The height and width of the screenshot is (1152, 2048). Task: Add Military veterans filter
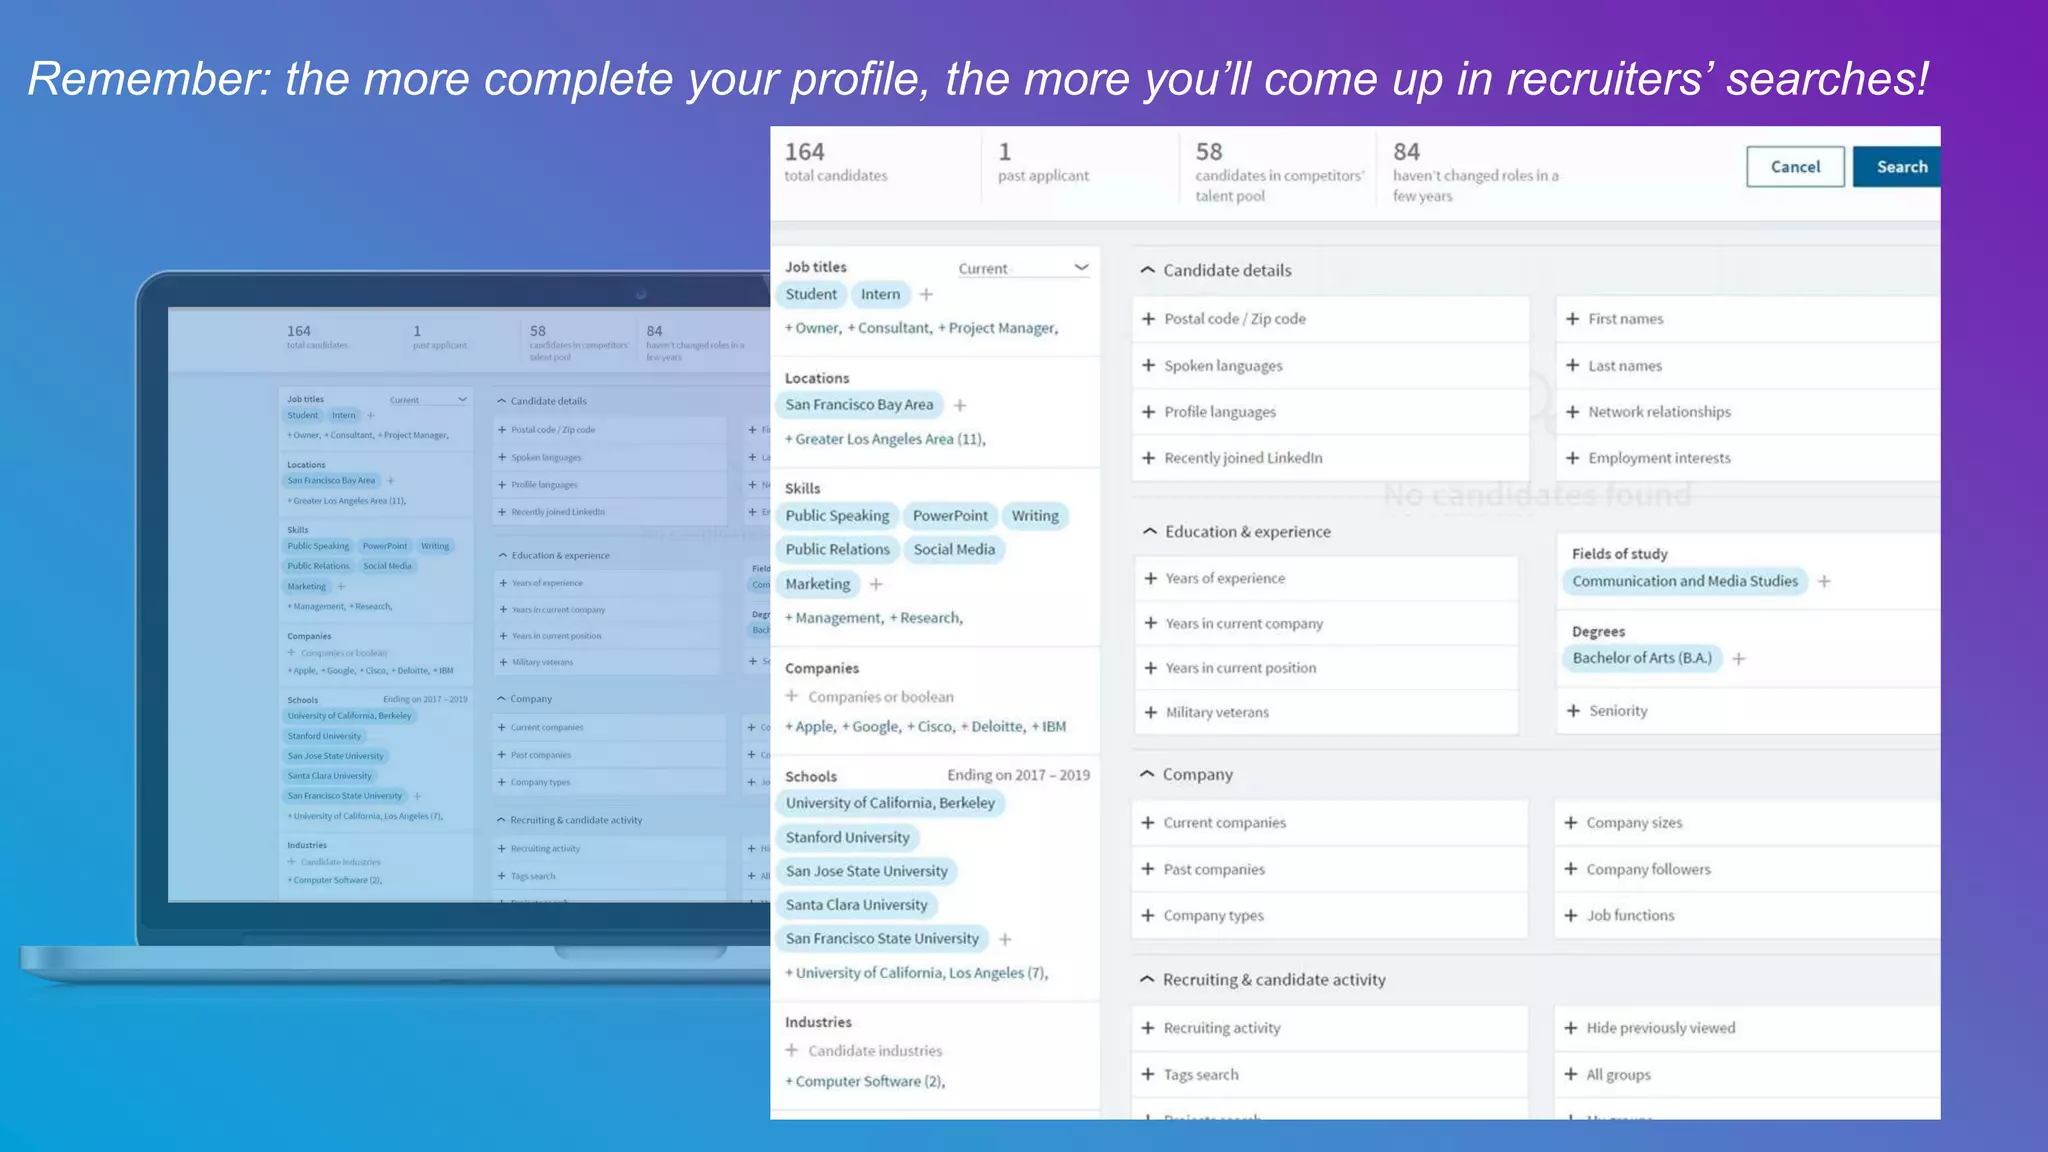click(1326, 713)
